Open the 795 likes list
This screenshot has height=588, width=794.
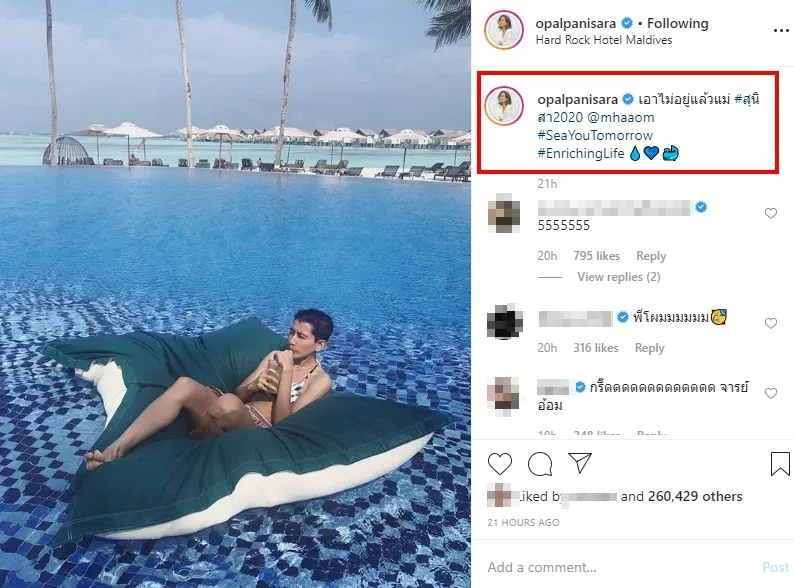click(596, 256)
